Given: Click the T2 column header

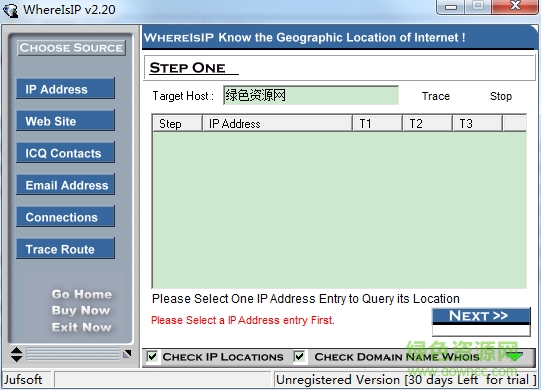Looking at the screenshot, I should [x=427, y=124].
